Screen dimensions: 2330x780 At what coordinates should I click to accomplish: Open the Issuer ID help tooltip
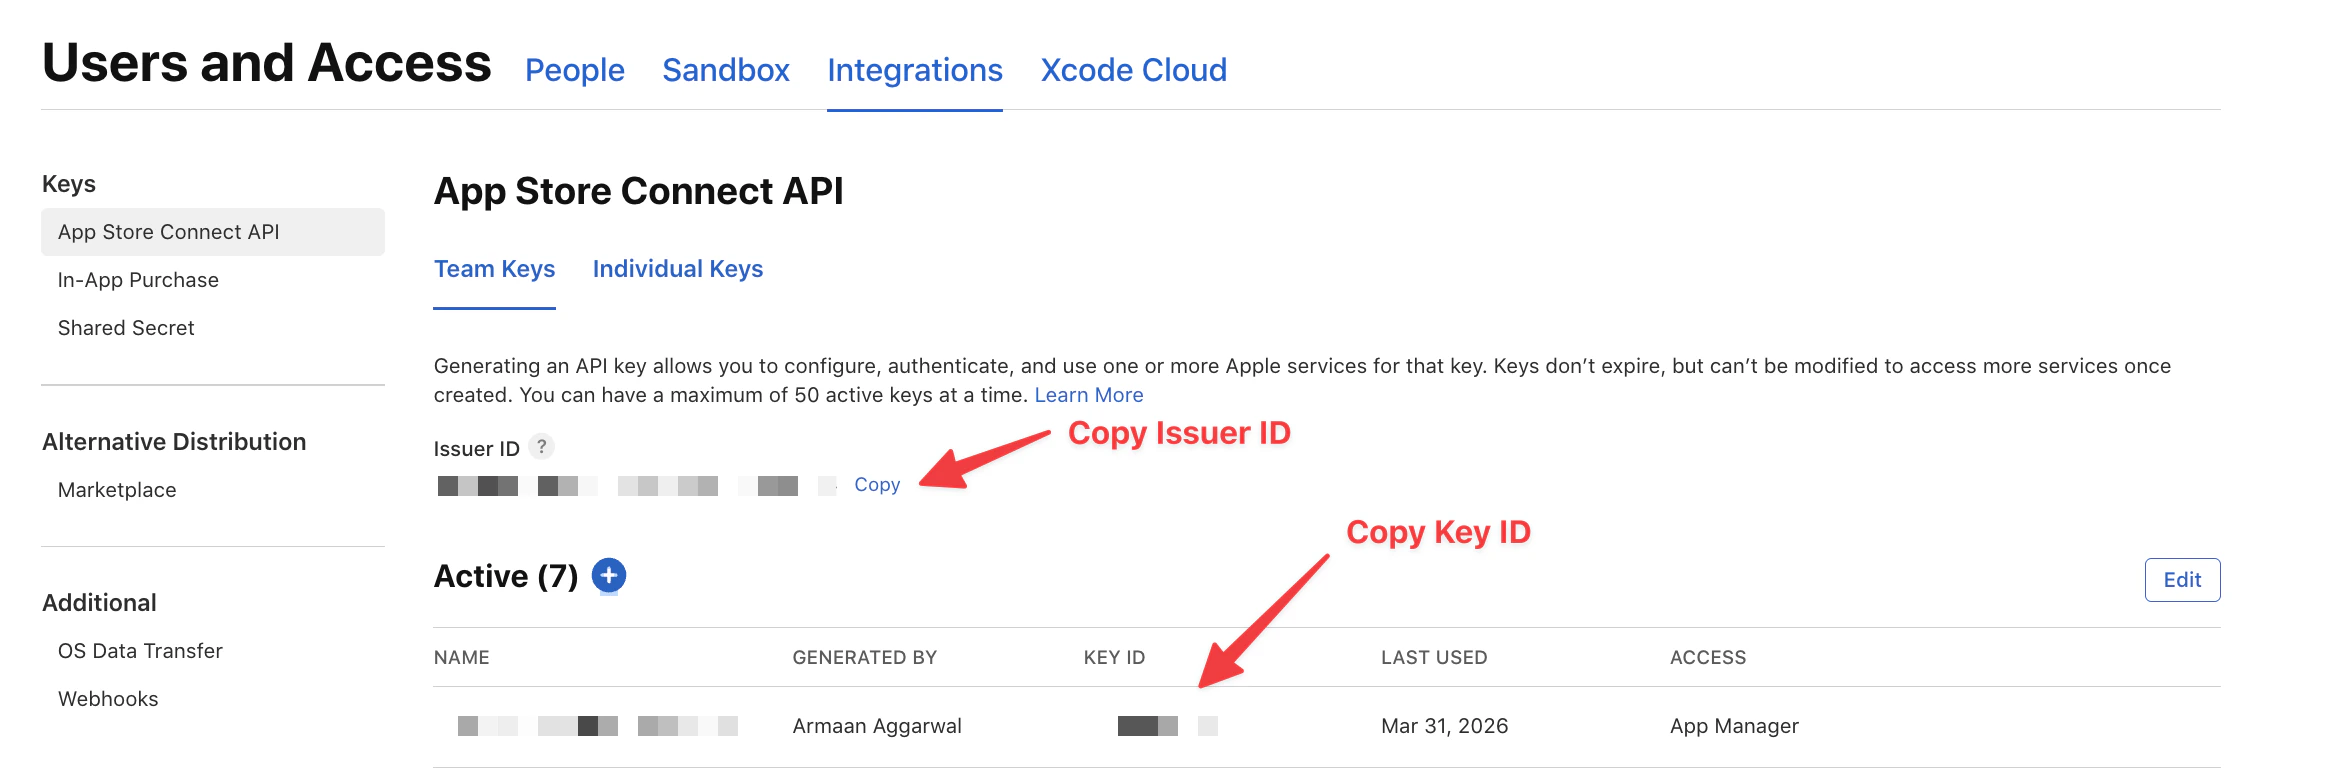click(x=541, y=448)
